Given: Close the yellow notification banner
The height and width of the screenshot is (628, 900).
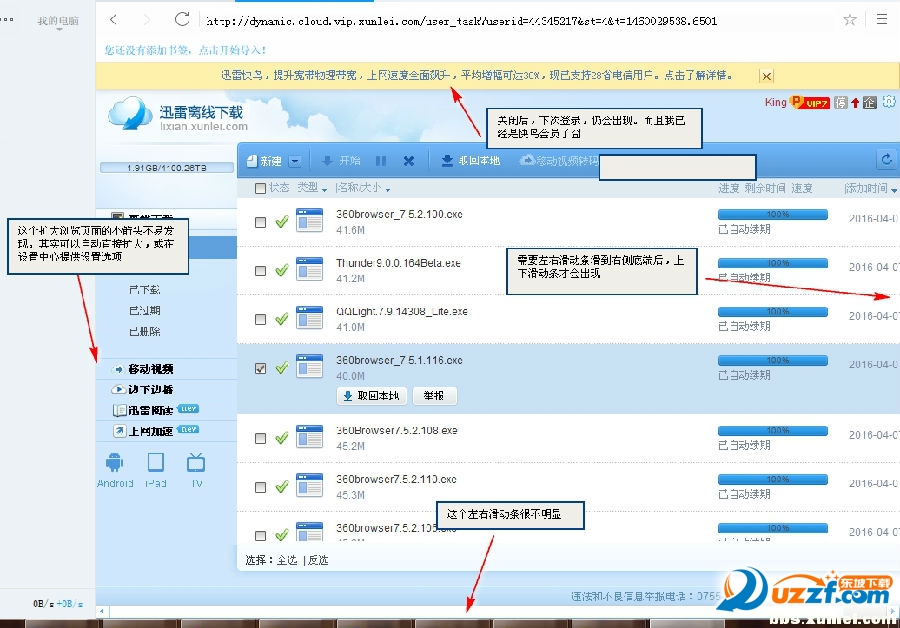Looking at the screenshot, I should 766,76.
